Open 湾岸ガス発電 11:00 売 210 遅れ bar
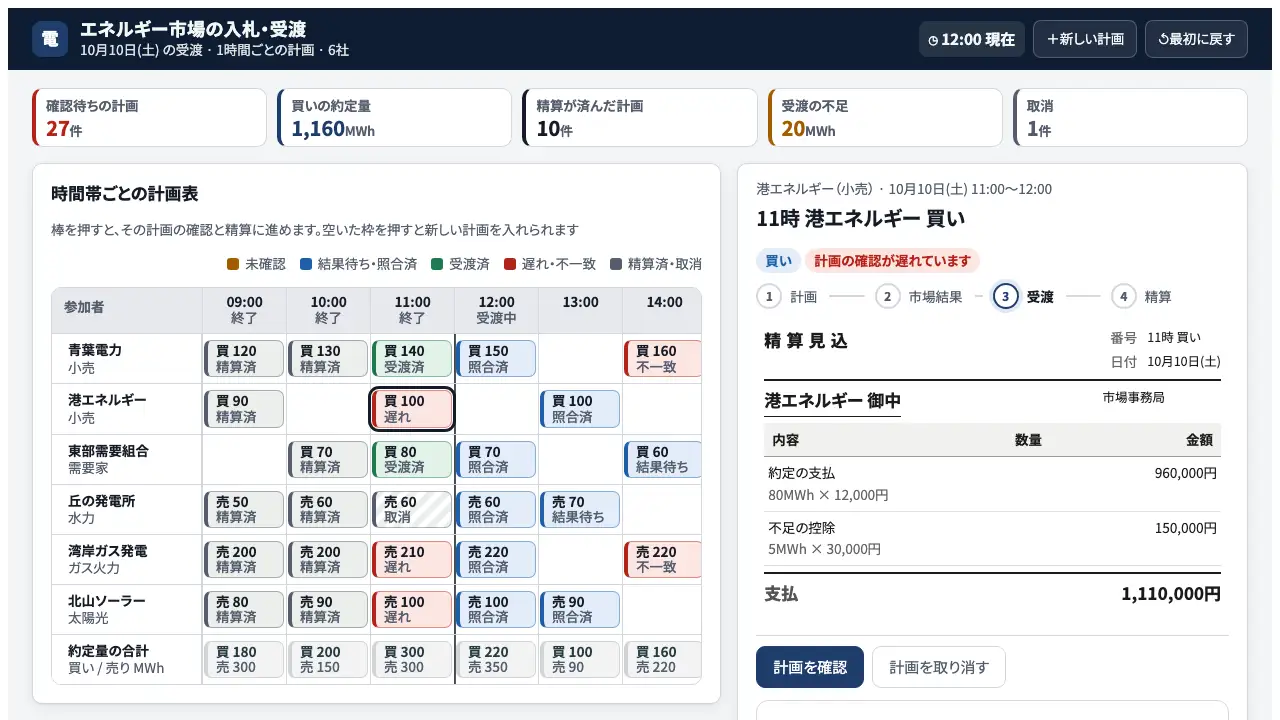Viewport: 1280px width, 720px height. pyautogui.click(x=412, y=559)
